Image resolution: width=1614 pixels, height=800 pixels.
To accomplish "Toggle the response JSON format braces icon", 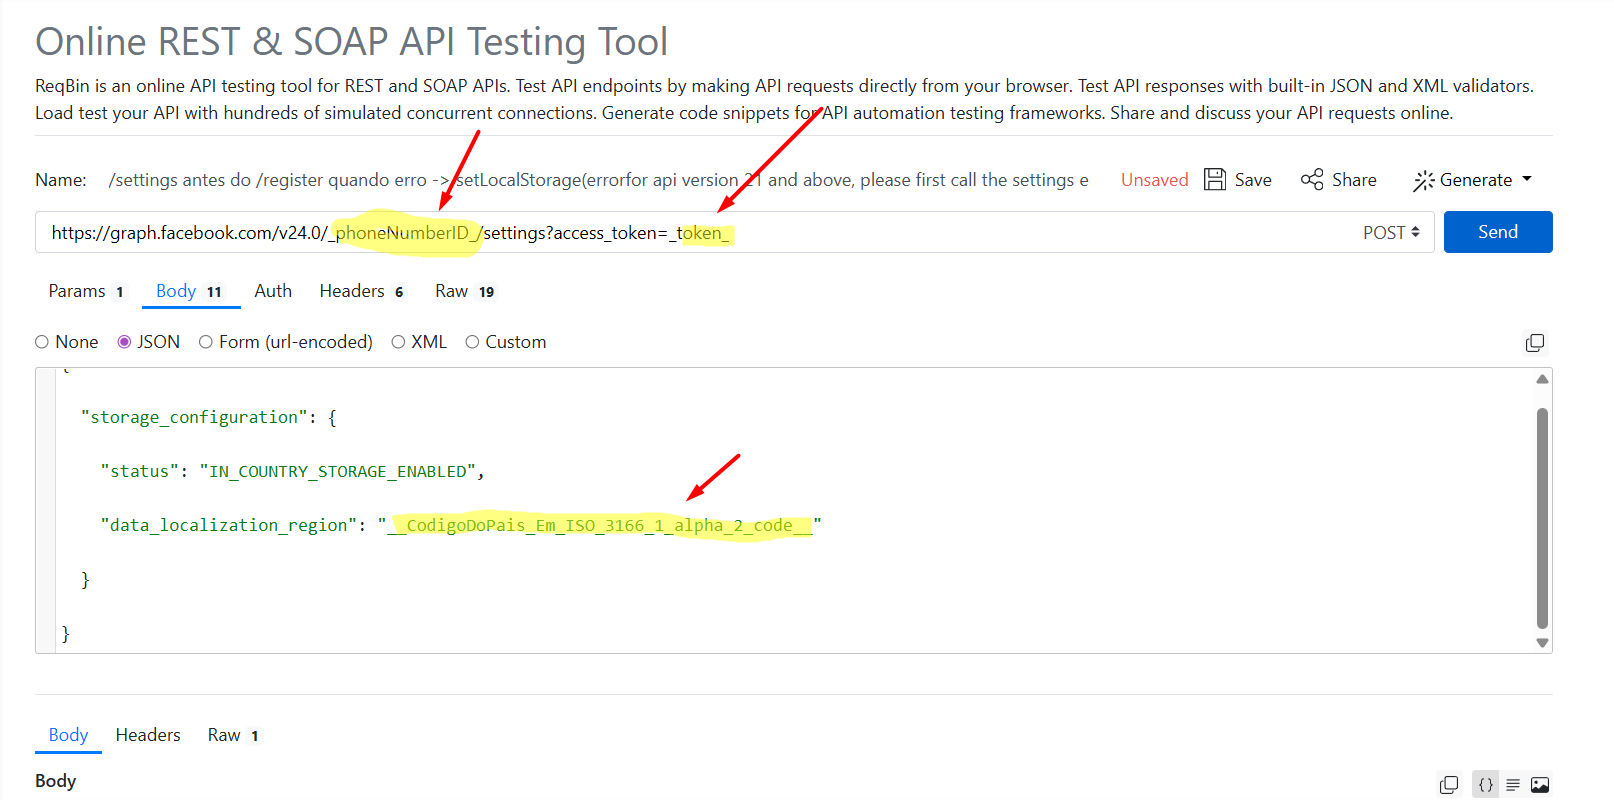I will (1486, 785).
